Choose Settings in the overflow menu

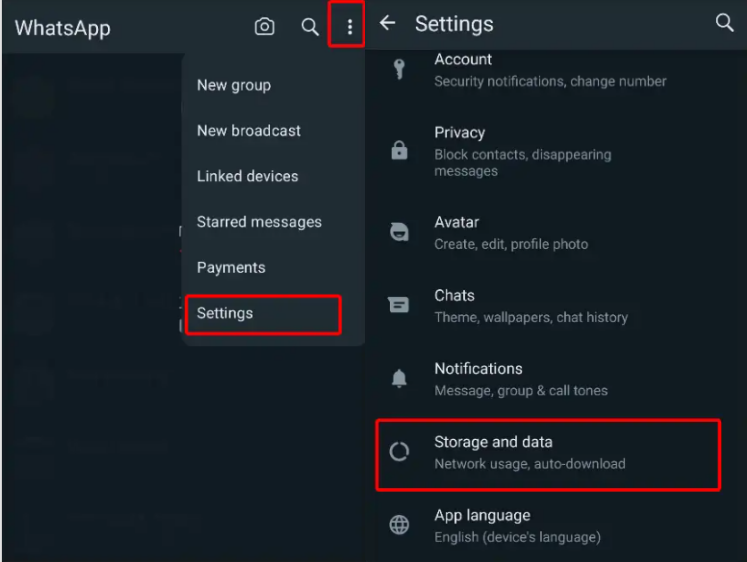coord(225,313)
